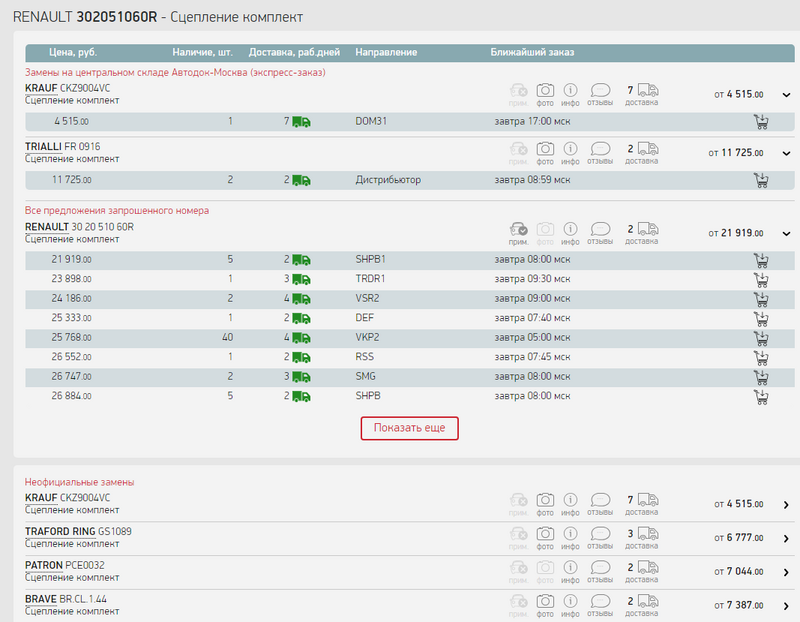Open photo for unofficial KRAUF CKZ9004VC replacement
Viewport: 800px width, 622px height.
pos(545,504)
